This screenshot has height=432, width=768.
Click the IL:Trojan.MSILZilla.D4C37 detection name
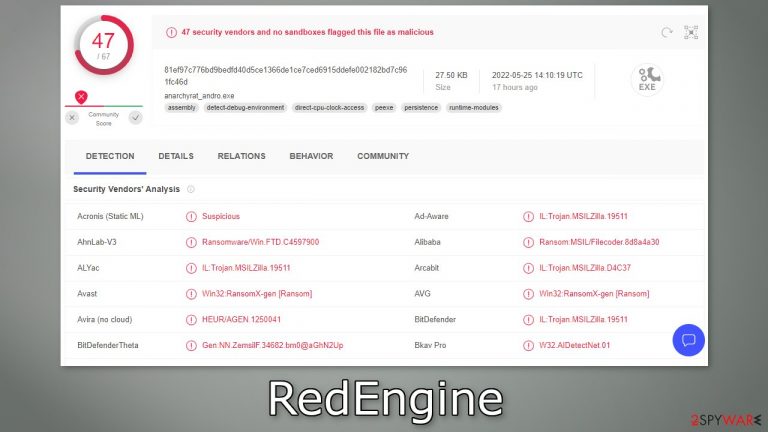coord(585,268)
